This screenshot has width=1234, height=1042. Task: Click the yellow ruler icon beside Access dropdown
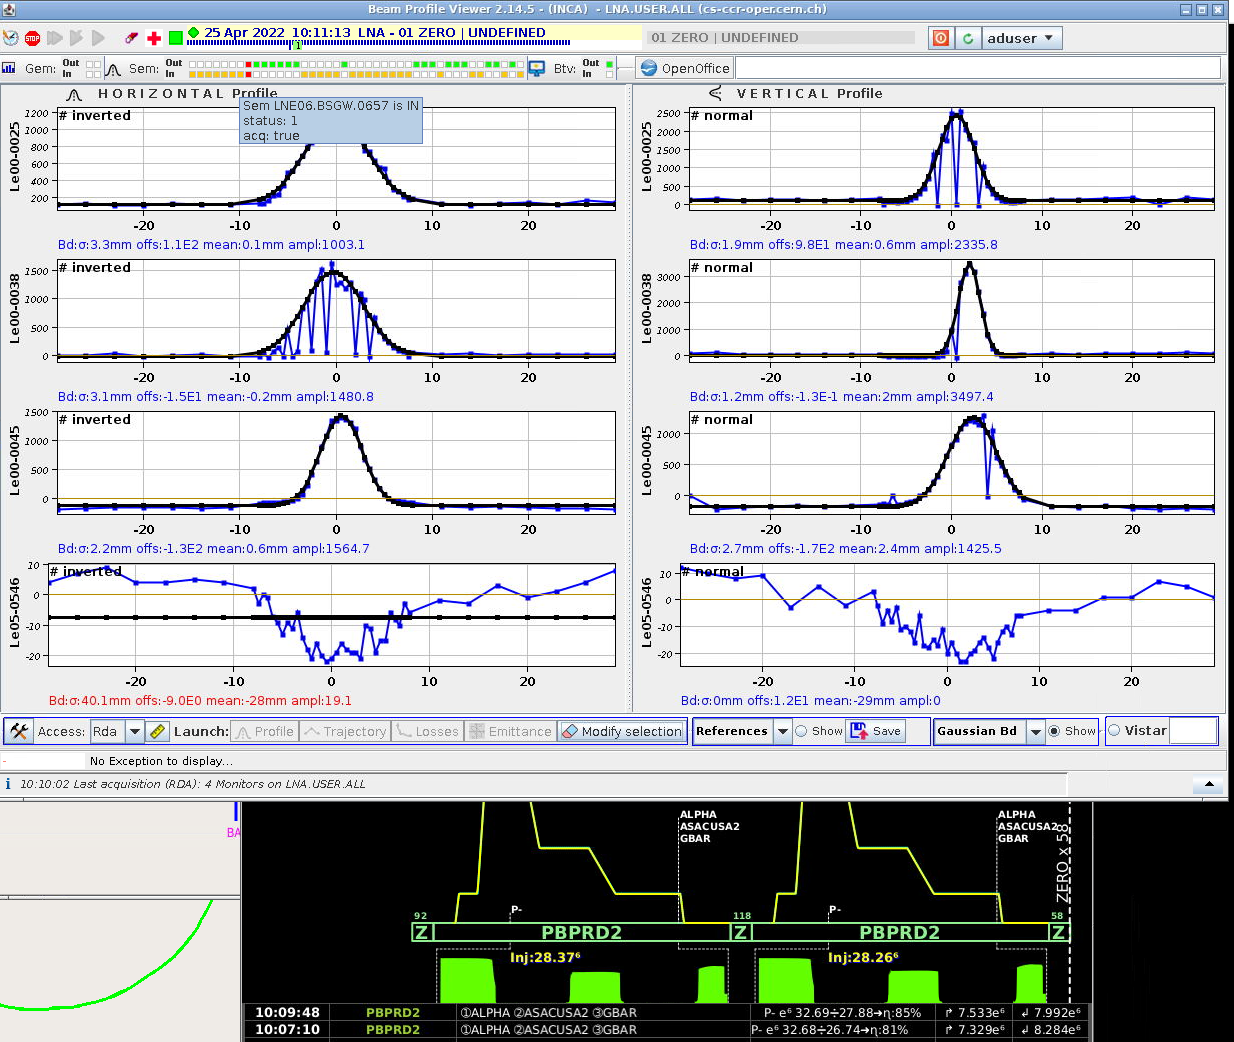(x=157, y=731)
